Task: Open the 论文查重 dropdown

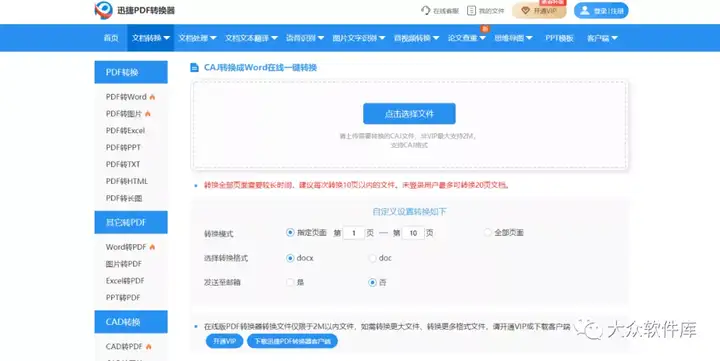Action: (x=467, y=38)
